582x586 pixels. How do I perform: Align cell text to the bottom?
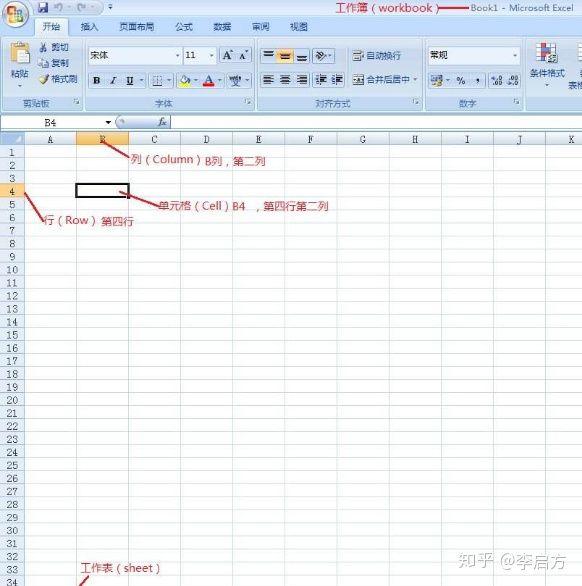coord(302,56)
